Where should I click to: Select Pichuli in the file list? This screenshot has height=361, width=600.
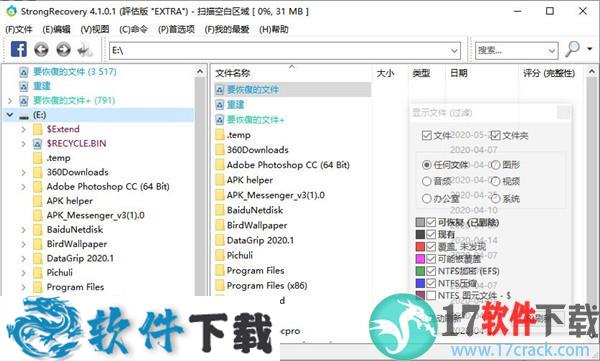[240, 255]
